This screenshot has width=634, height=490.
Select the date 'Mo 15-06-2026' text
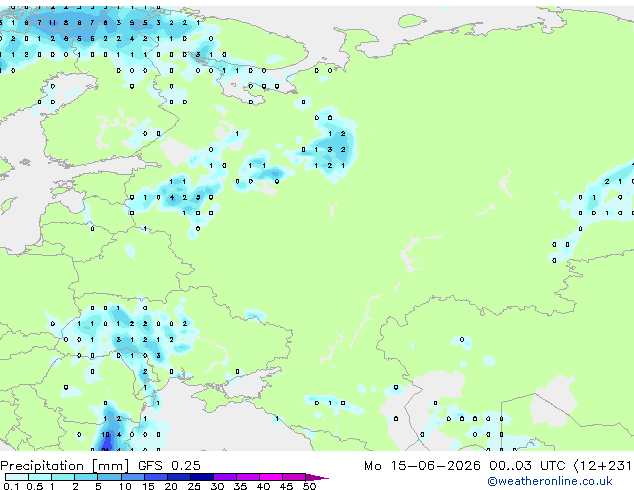pos(422,466)
